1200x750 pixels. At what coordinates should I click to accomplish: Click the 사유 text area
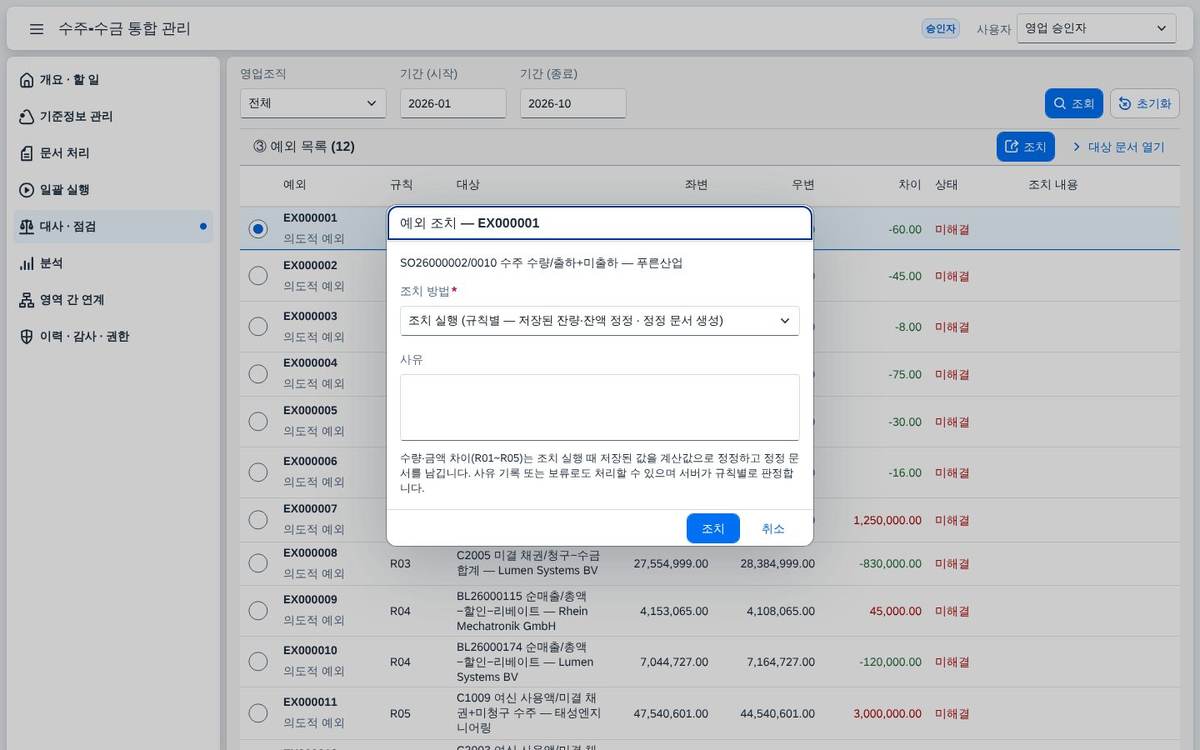(x=600, y=407)
